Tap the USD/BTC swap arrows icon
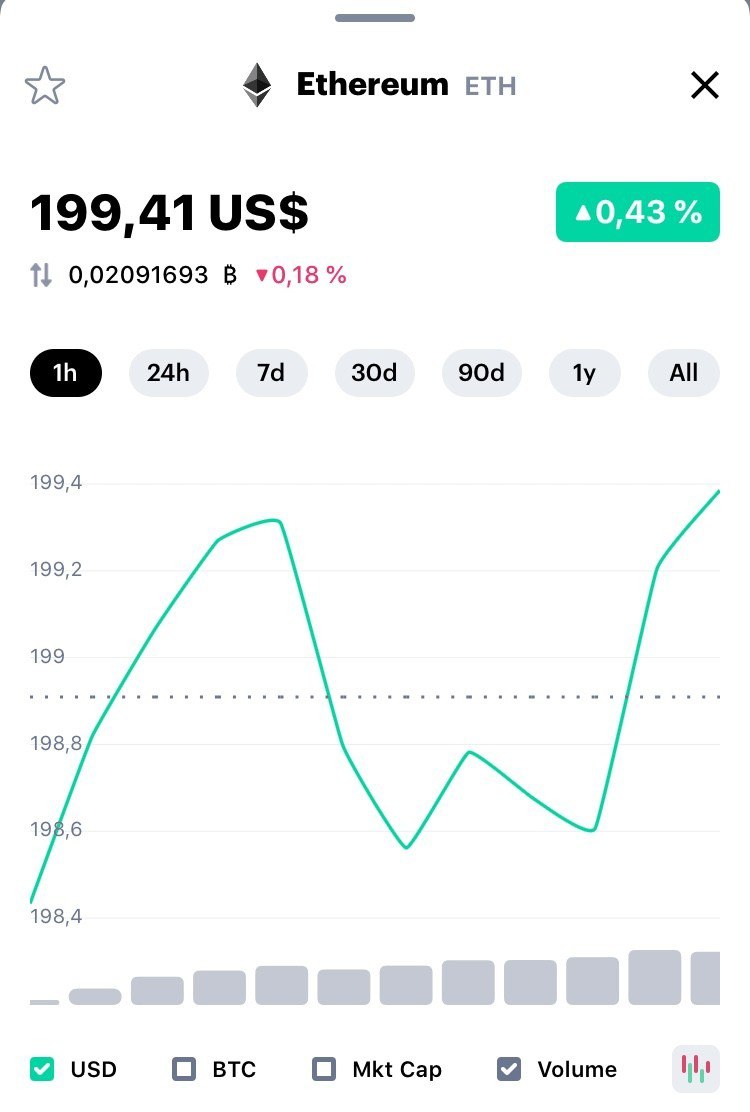 [41, 275]
